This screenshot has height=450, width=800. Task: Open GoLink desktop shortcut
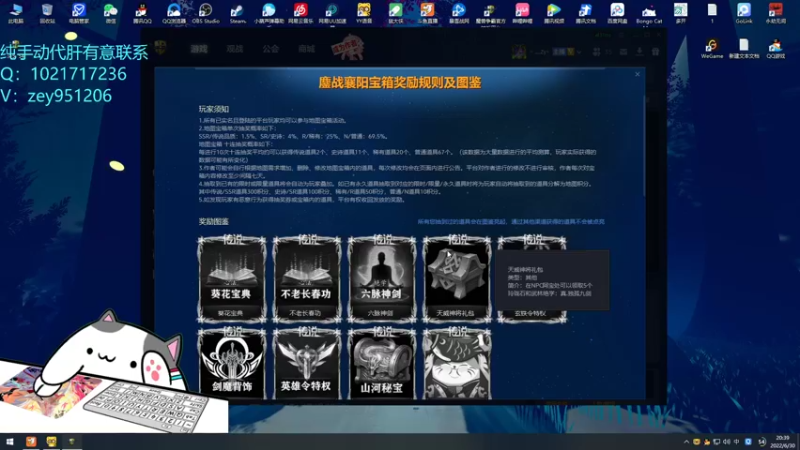coord(744,13)
